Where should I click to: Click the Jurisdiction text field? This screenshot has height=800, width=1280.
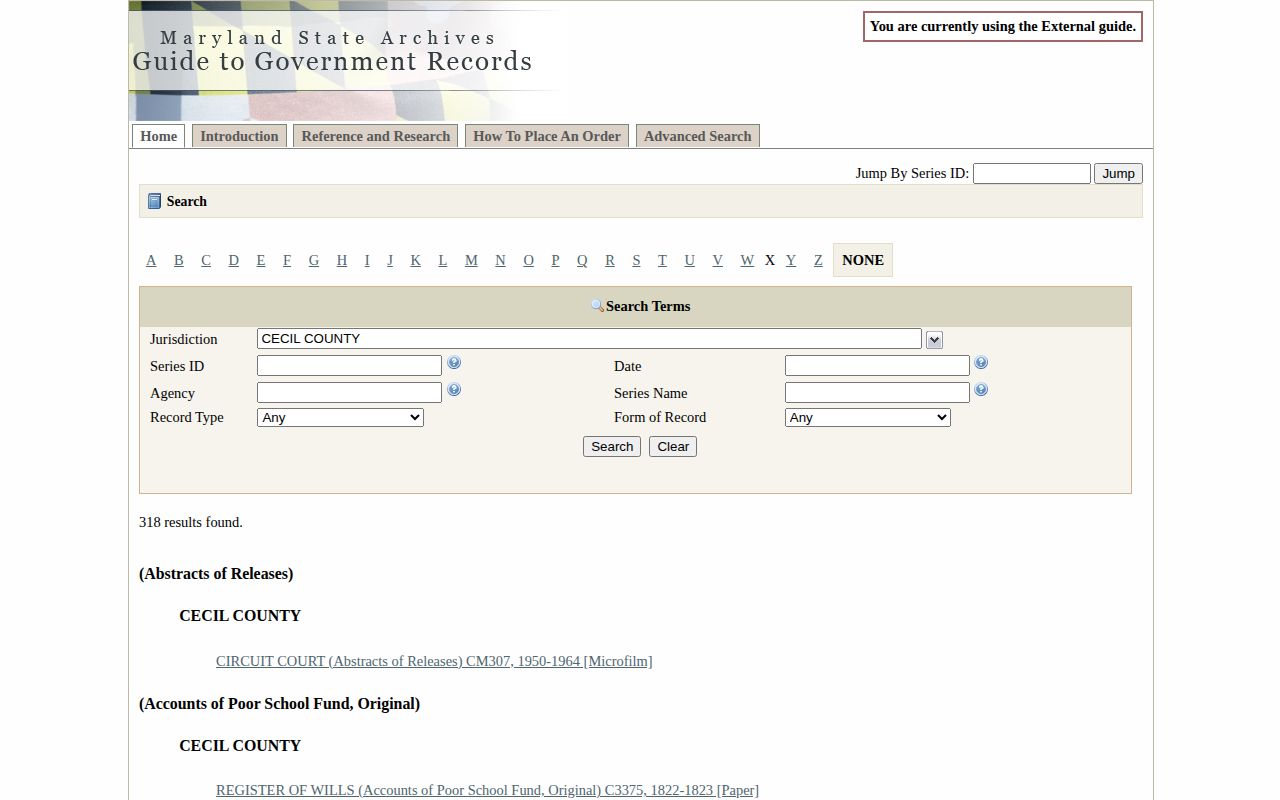[589, 339]
